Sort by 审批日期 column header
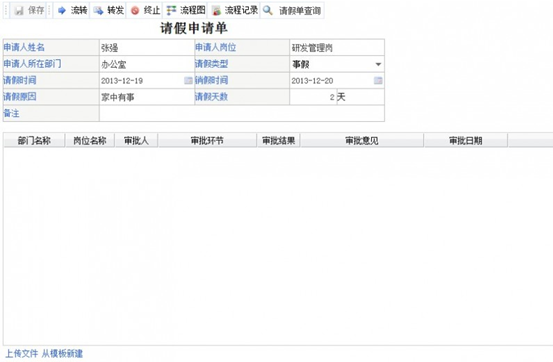 point(466,140)
